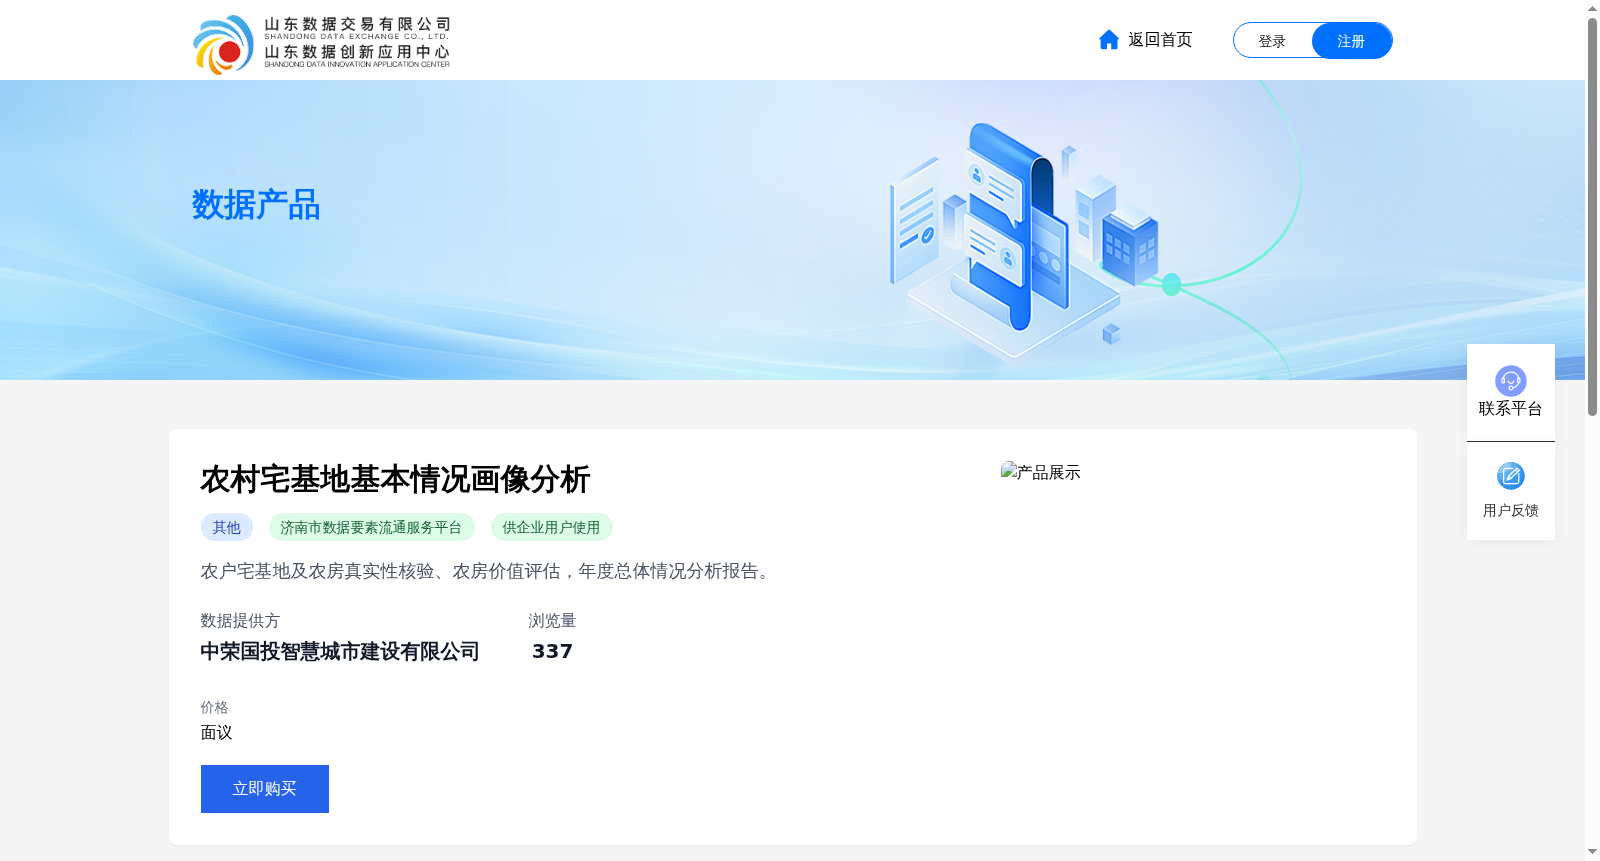1600x861 pixels.
Task: Click the scrollbar up arrow
Action: [x=1592, y=8]
